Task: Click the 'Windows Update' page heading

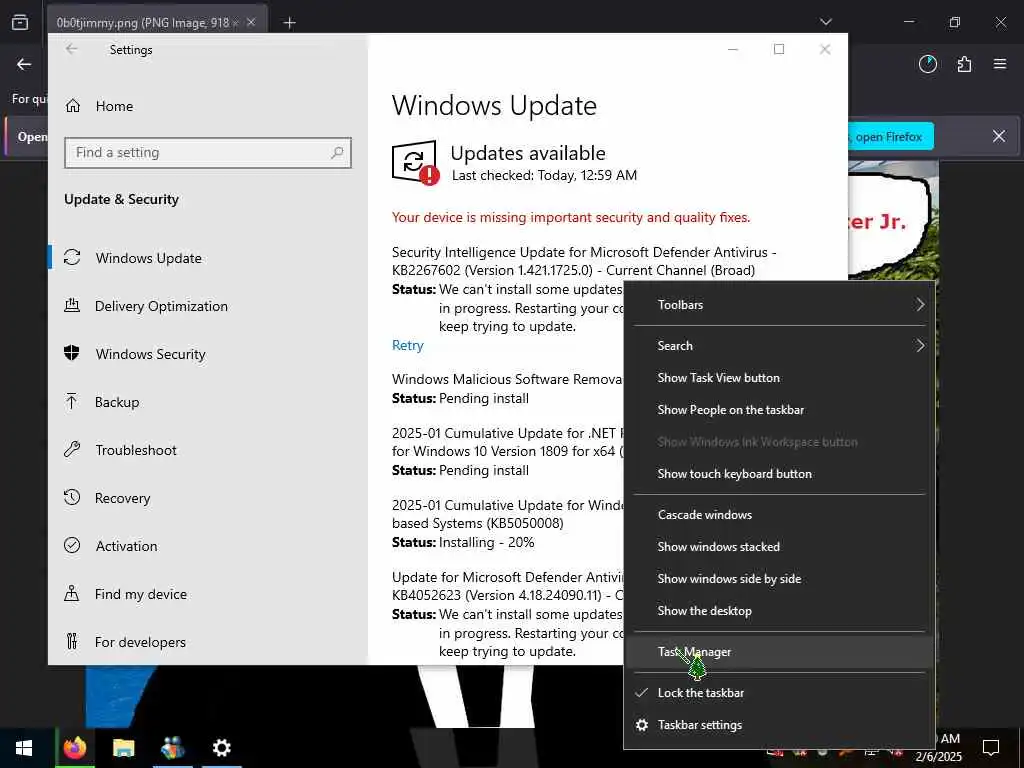Action: (494, 105)
